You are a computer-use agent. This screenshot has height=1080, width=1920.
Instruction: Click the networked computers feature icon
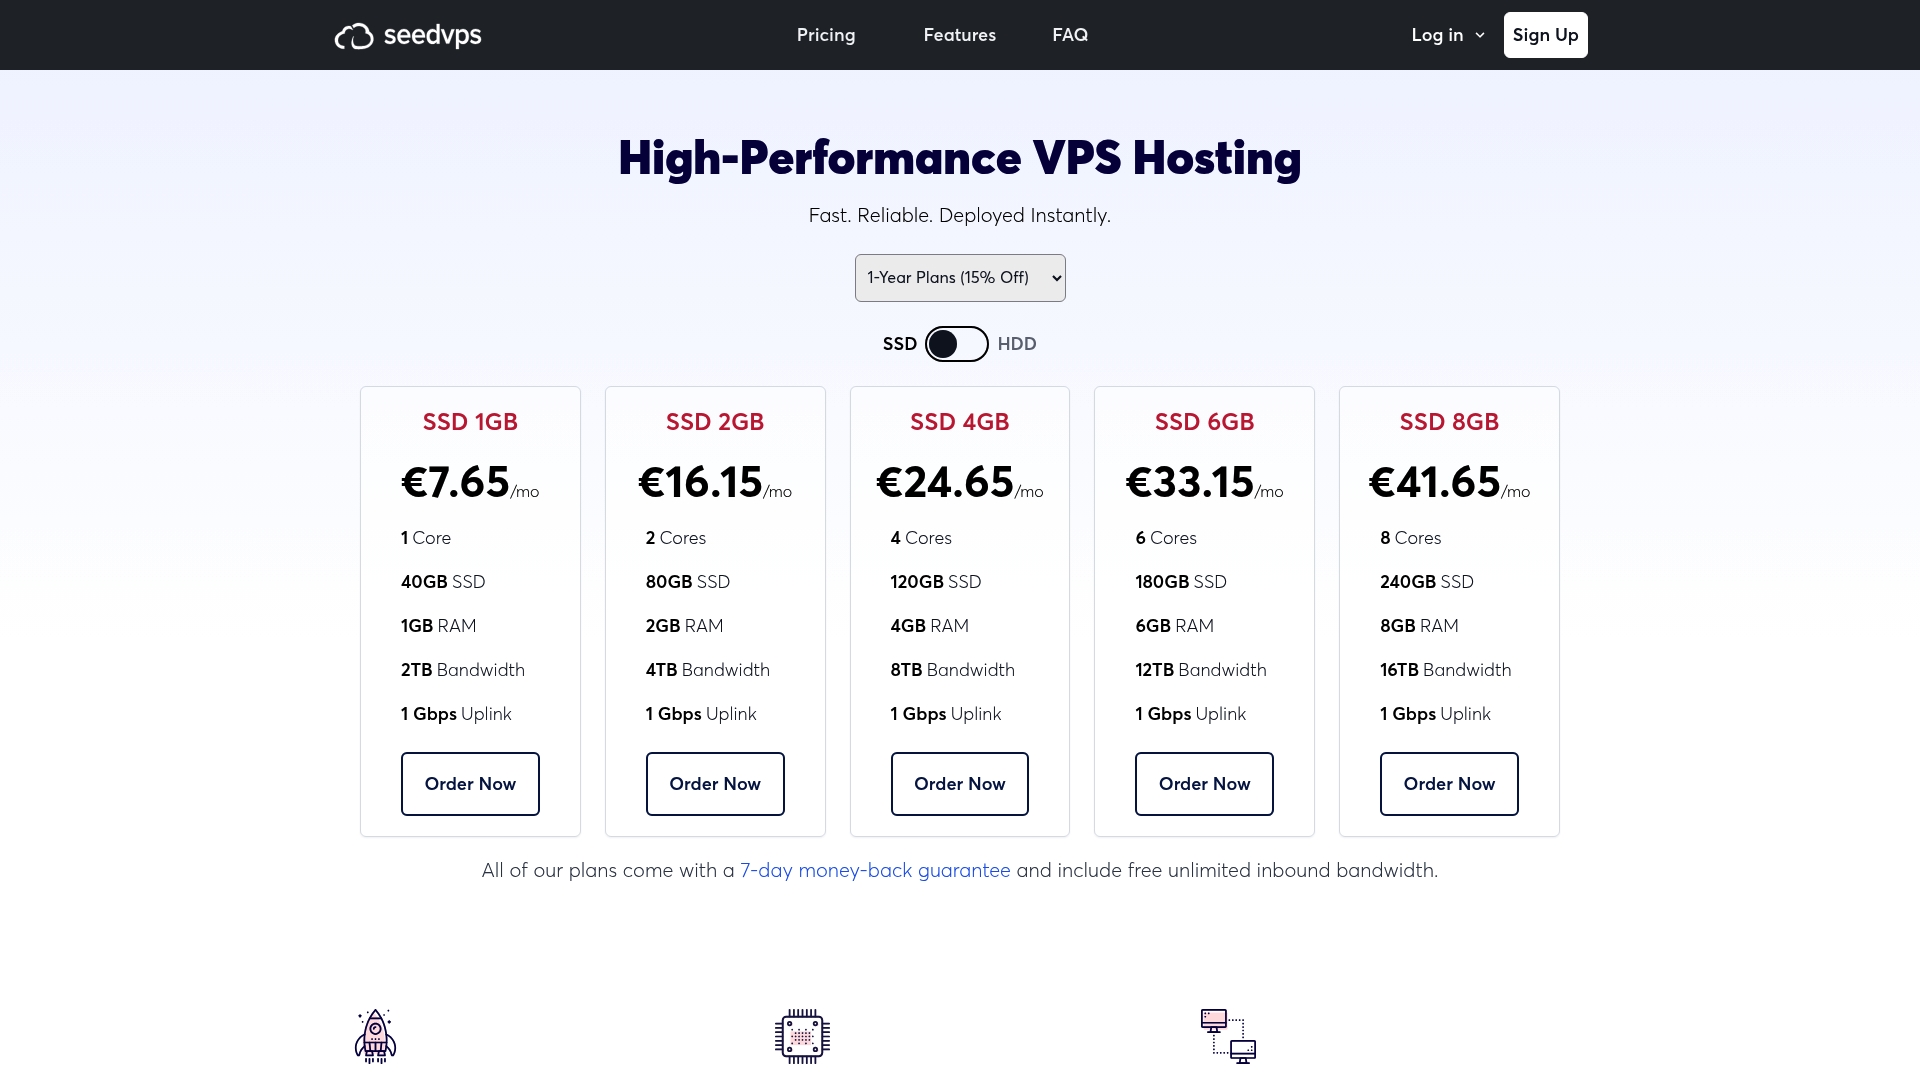coord(1228,1035)
